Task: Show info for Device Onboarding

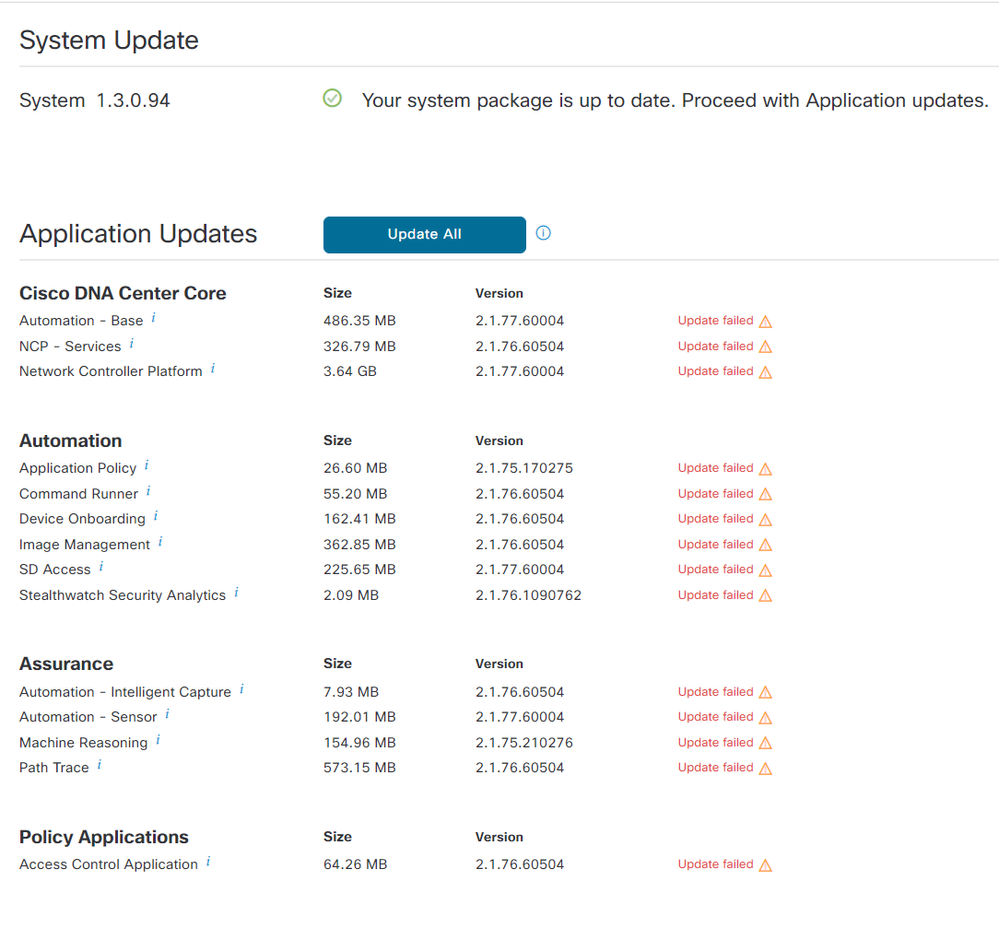Action: 156,516
